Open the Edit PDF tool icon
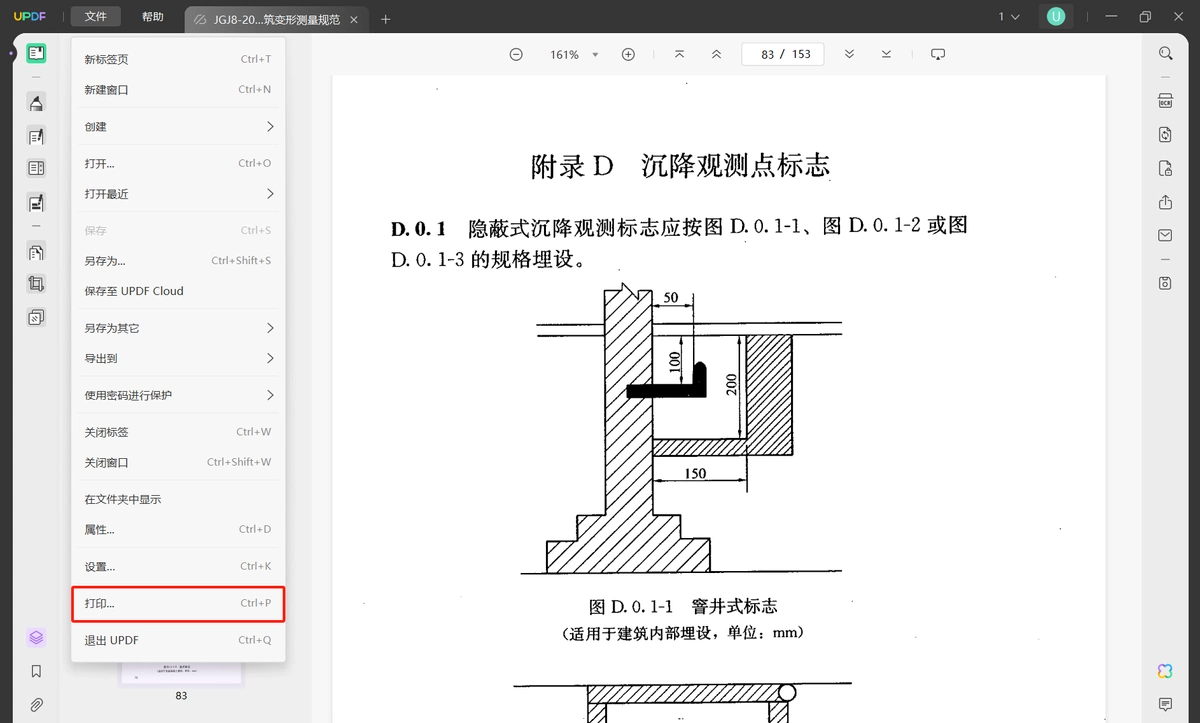 coord(36,136)
